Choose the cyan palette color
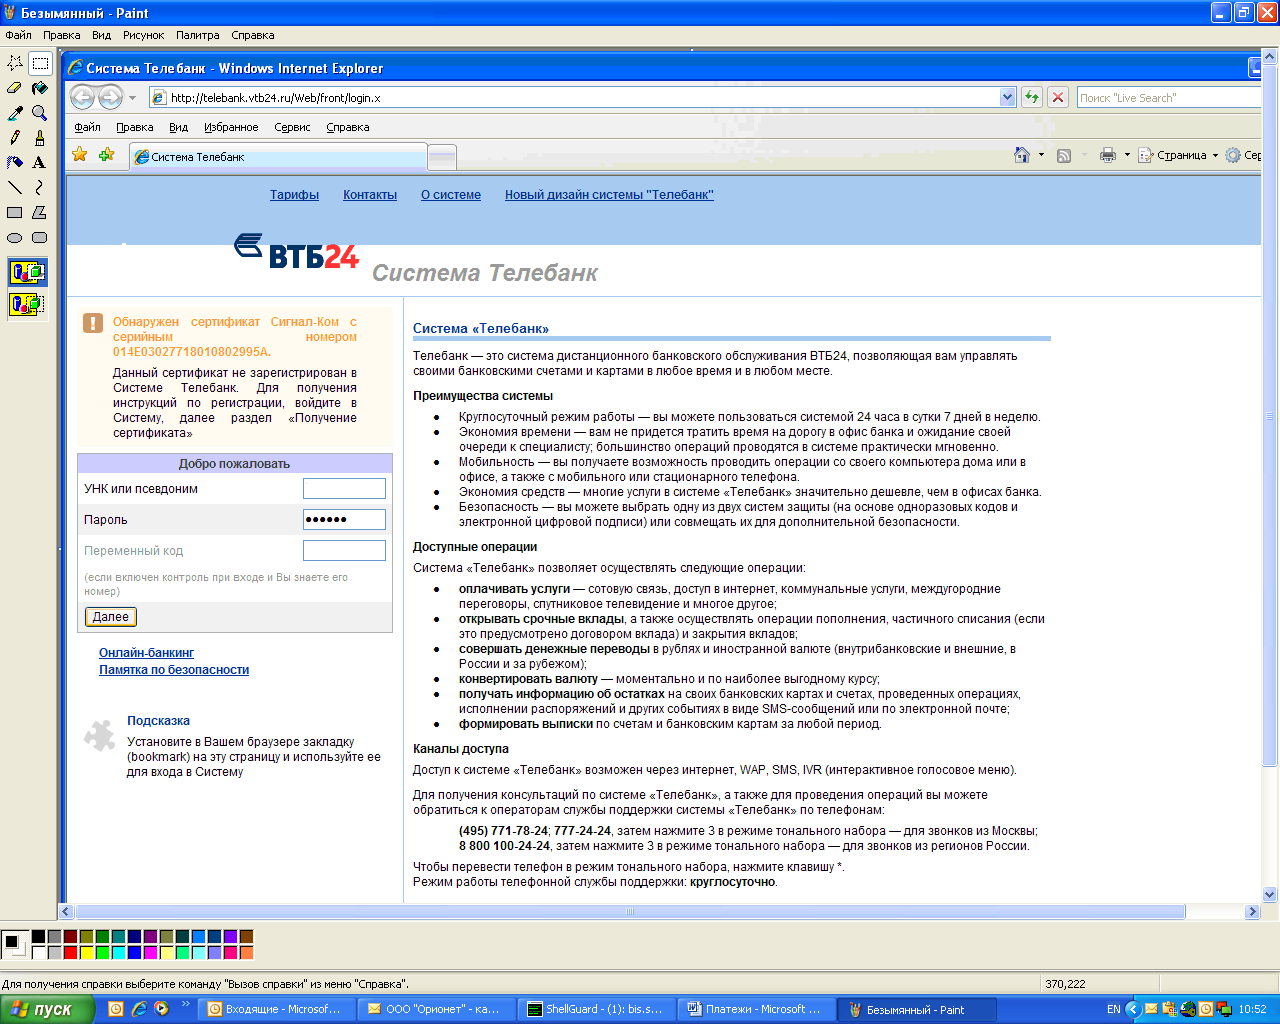Viewport: 1280px width, 1024px height. tap(118, 953)
